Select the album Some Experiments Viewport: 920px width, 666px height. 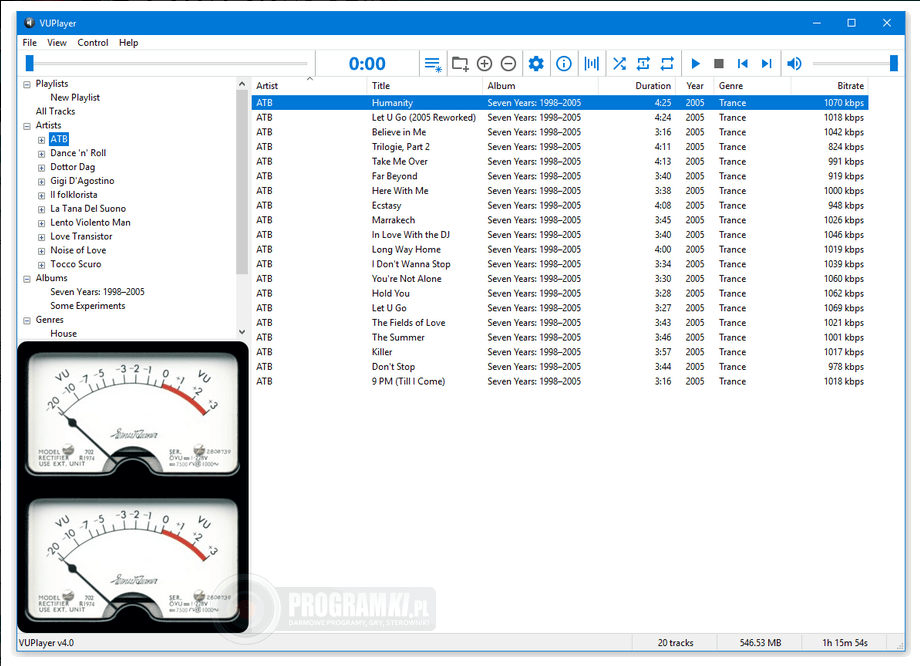click(87, 306)
